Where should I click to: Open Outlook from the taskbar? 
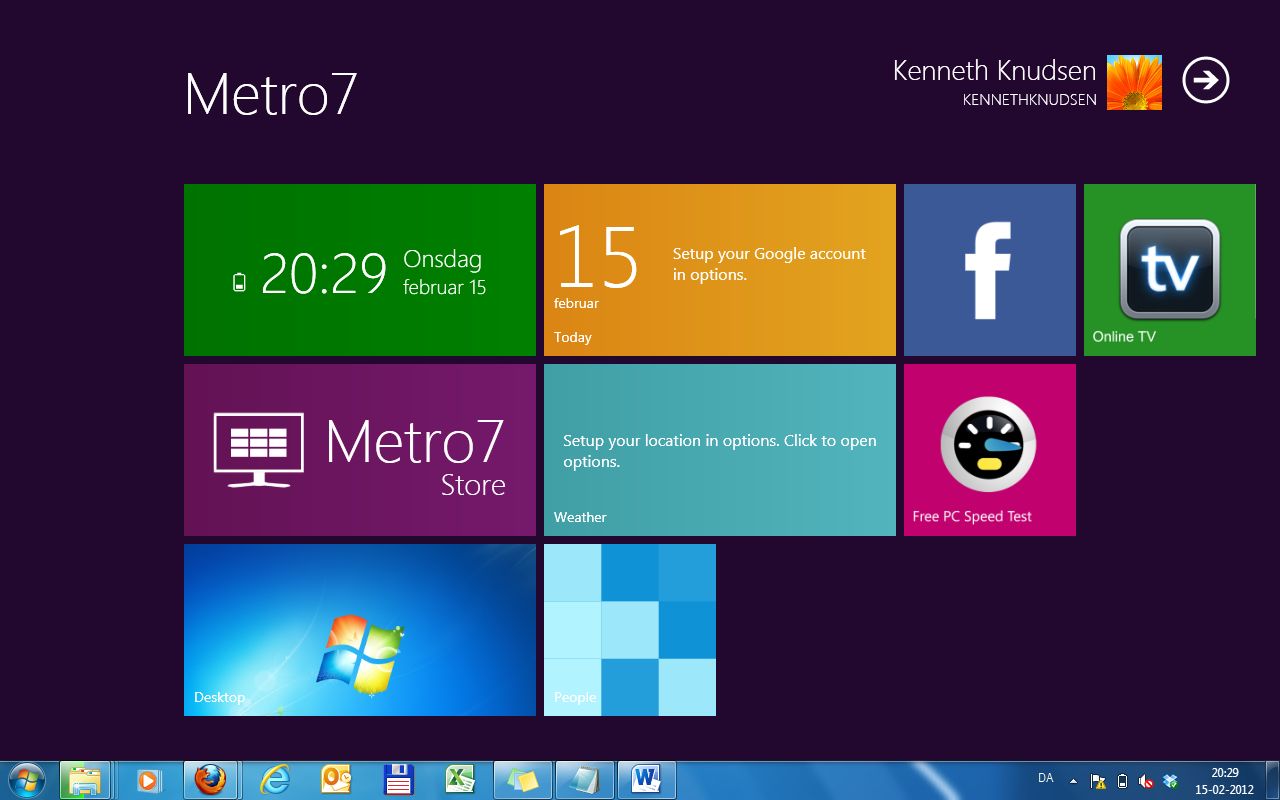point(336,780)
